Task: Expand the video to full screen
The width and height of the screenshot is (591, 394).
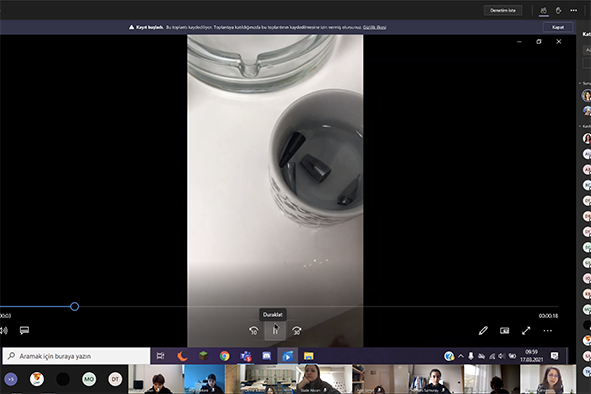Action: (x=526, y=331)
